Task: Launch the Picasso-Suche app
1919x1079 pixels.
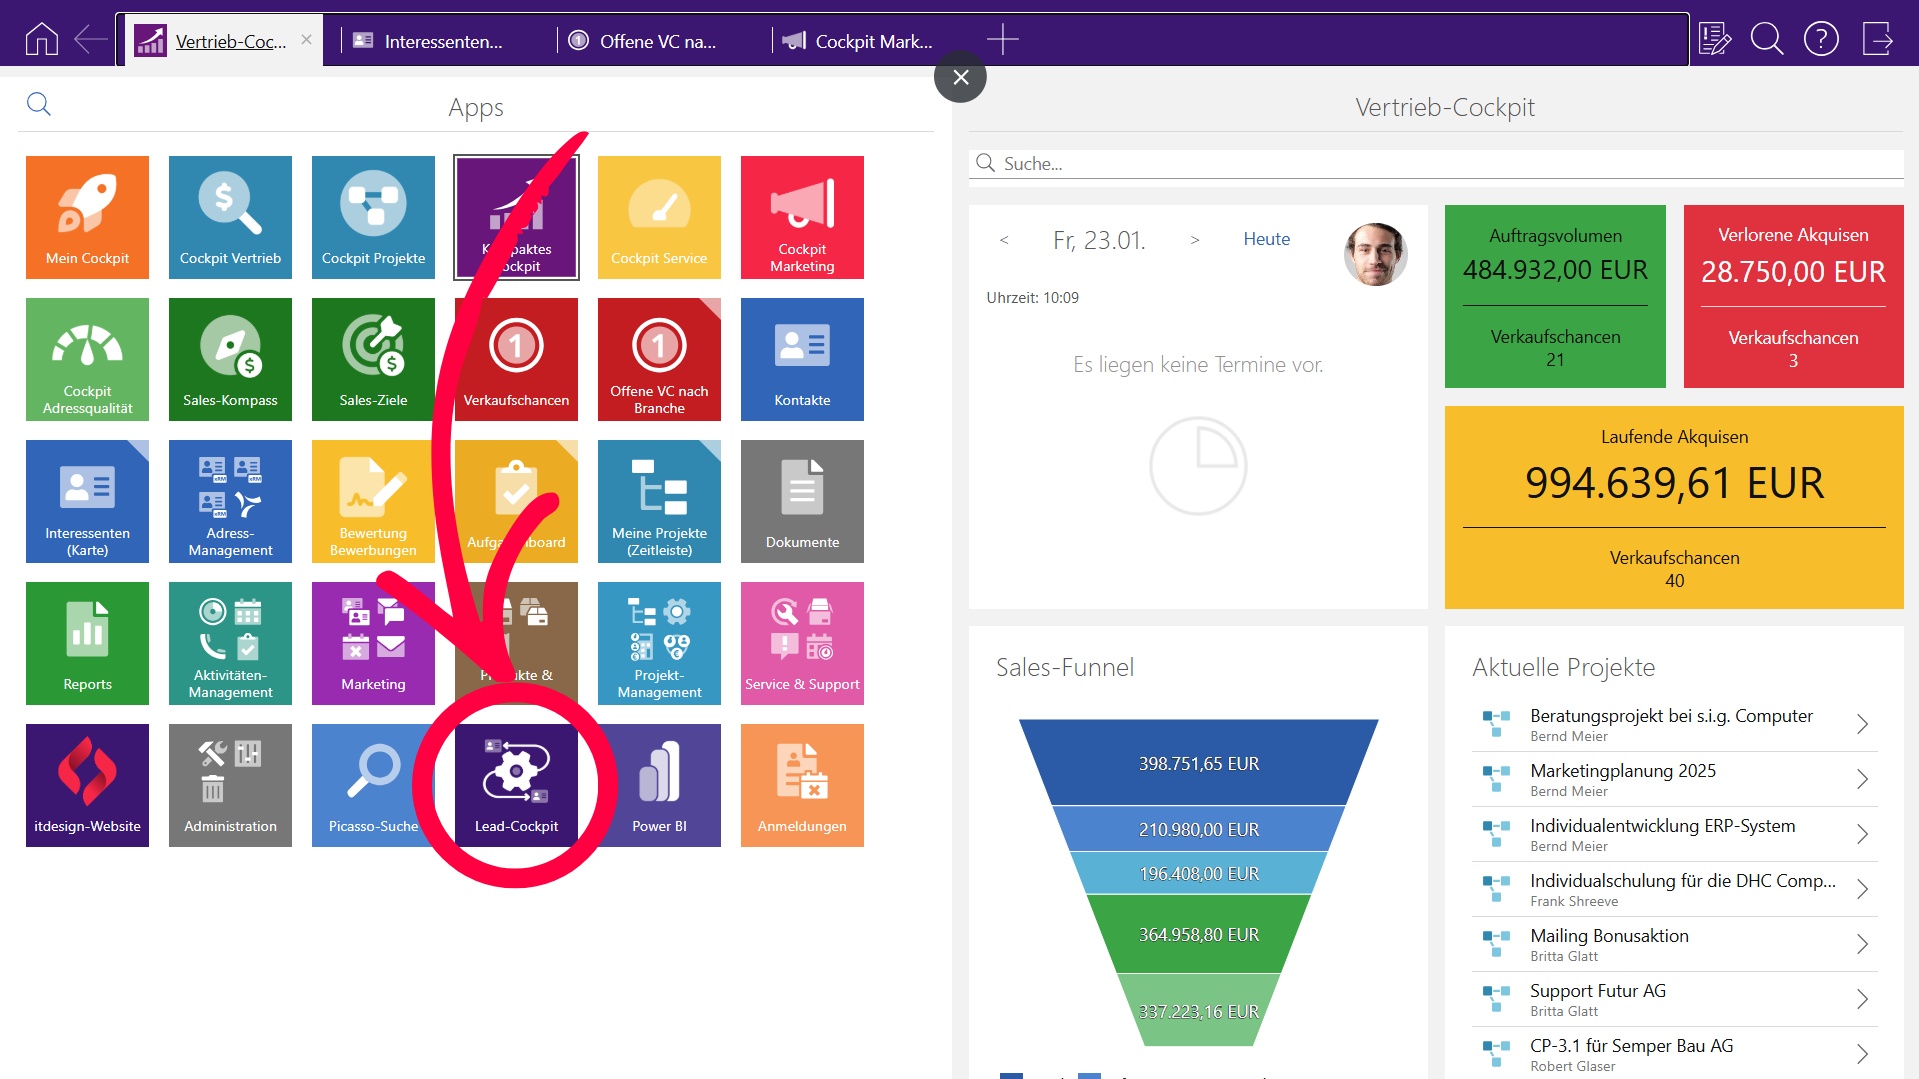Action: pos(373,785)
